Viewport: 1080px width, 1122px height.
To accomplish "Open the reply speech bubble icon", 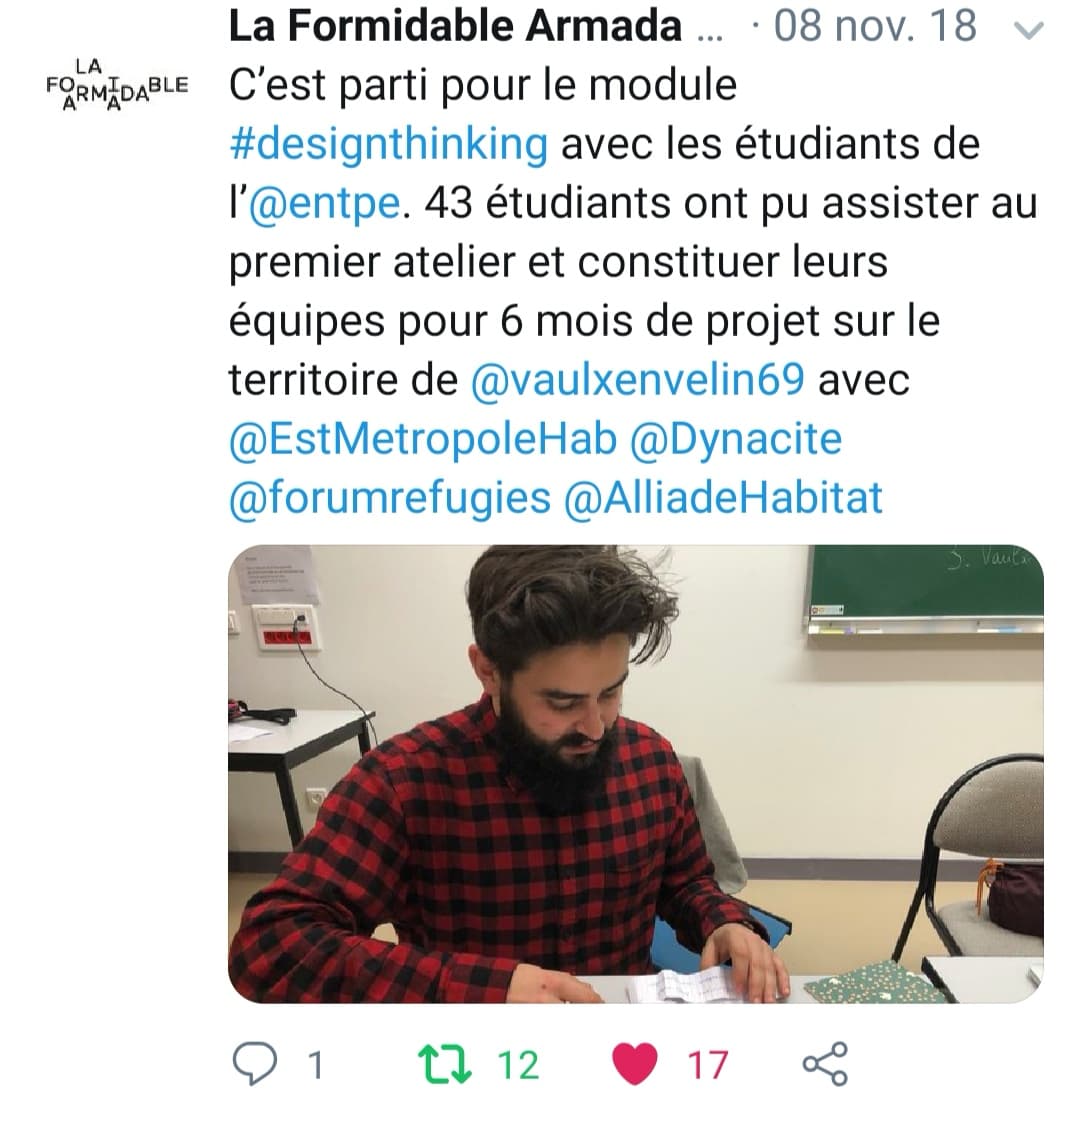I will [255, 1064].
